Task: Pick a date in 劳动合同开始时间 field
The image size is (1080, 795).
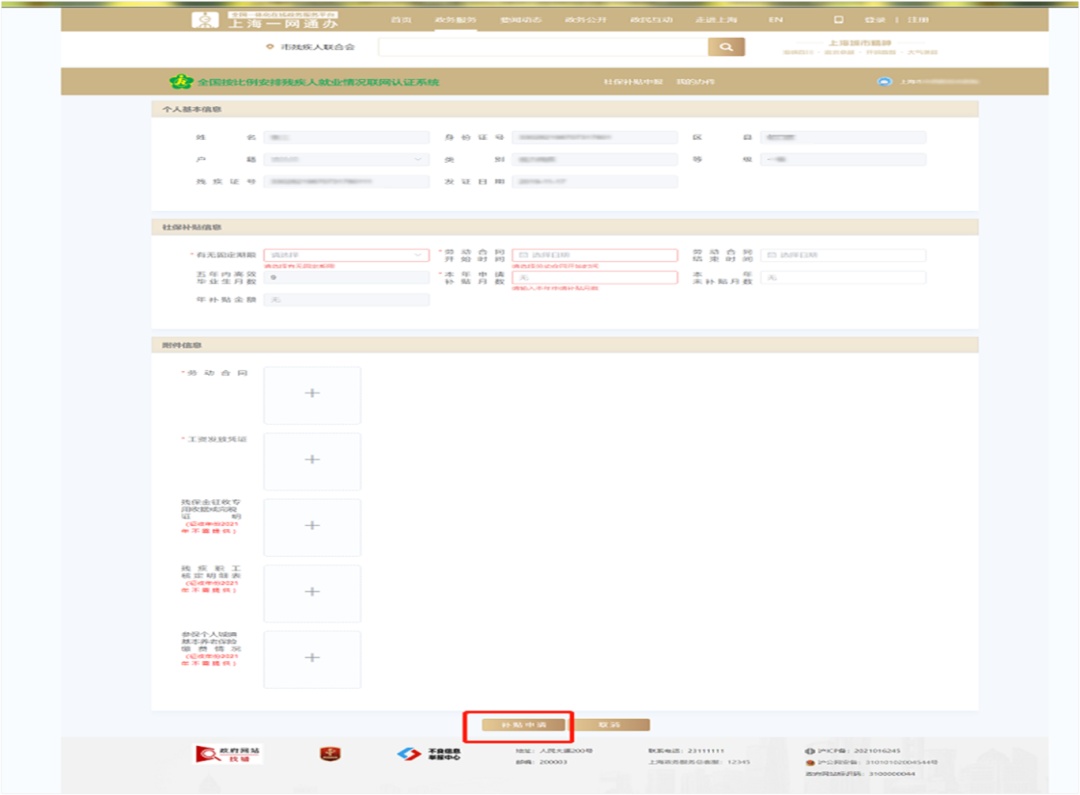Action: click(x=594, y=255)
